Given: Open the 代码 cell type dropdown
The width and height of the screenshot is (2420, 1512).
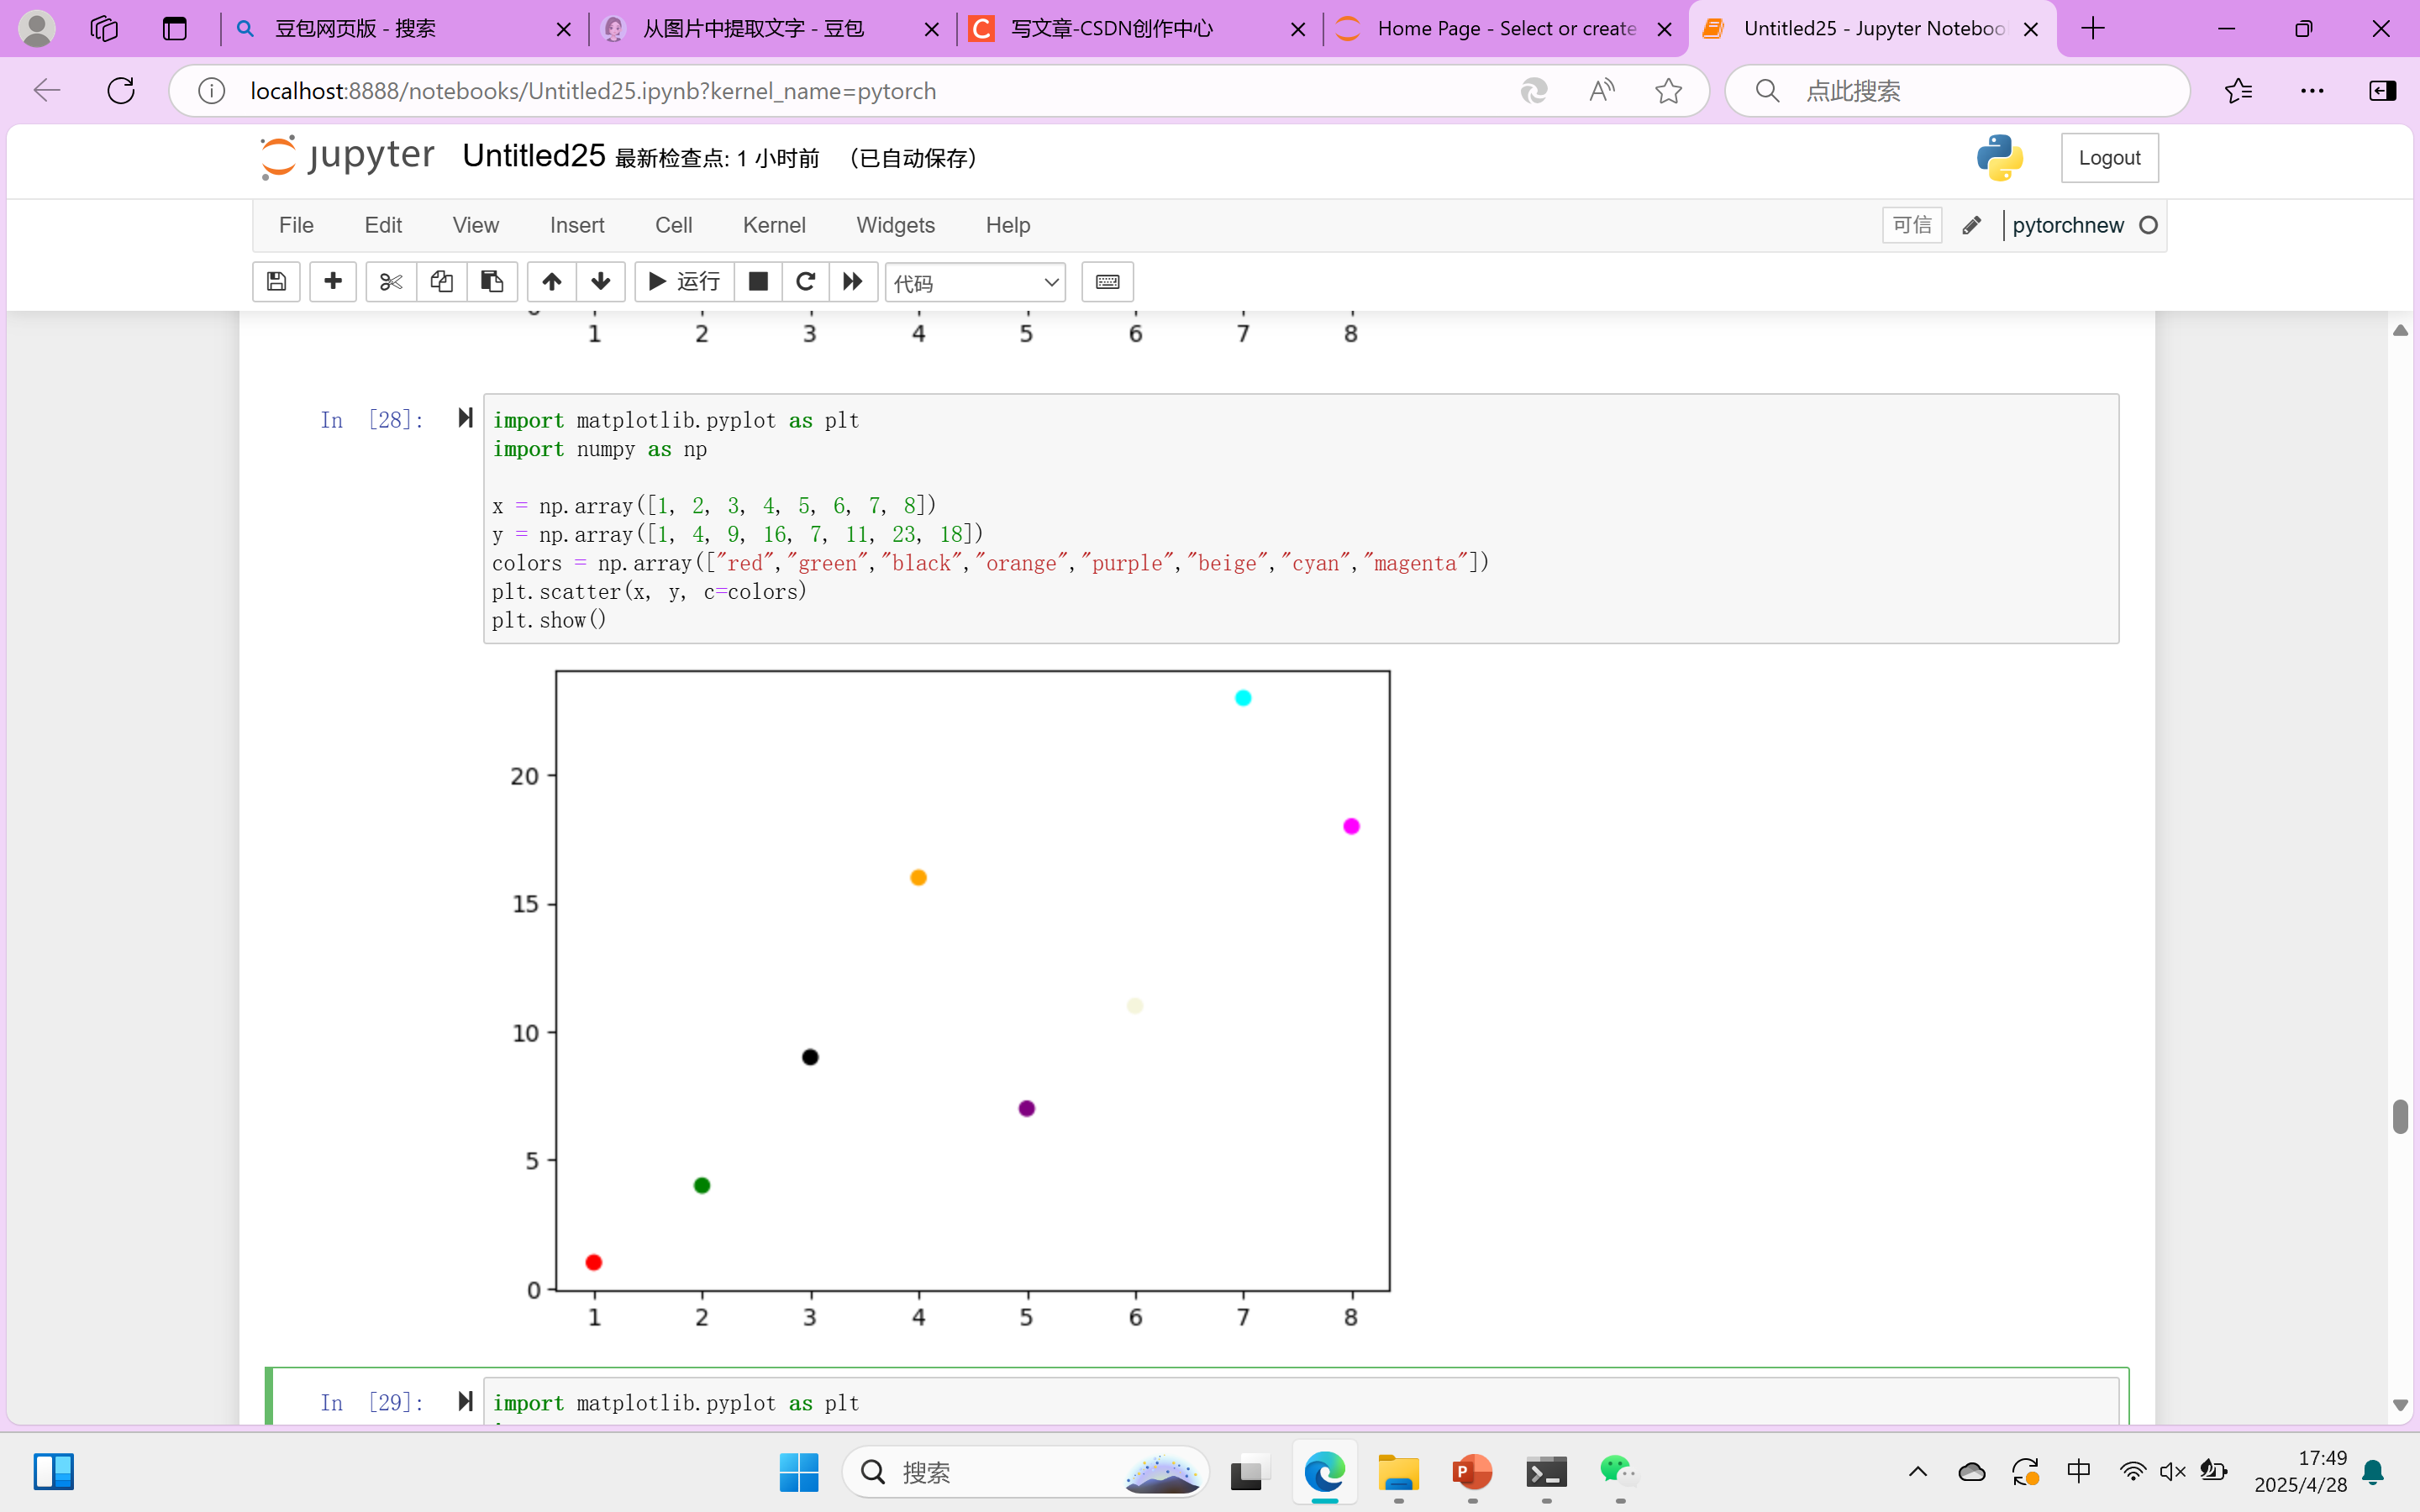Looking at the screenshot, I should 975,283.
